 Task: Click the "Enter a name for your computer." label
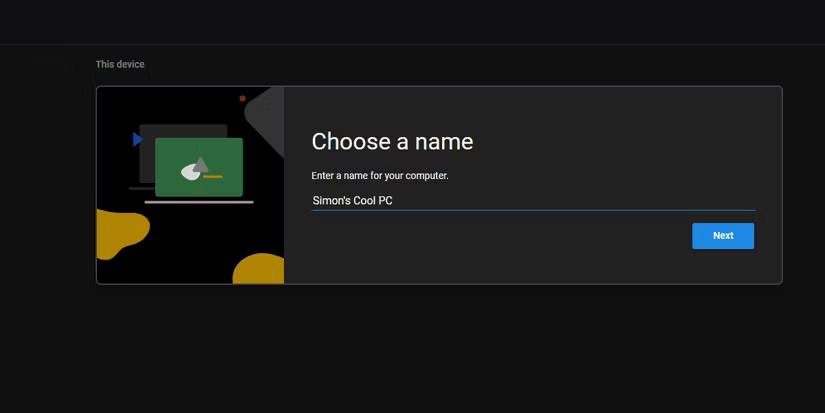380,176
